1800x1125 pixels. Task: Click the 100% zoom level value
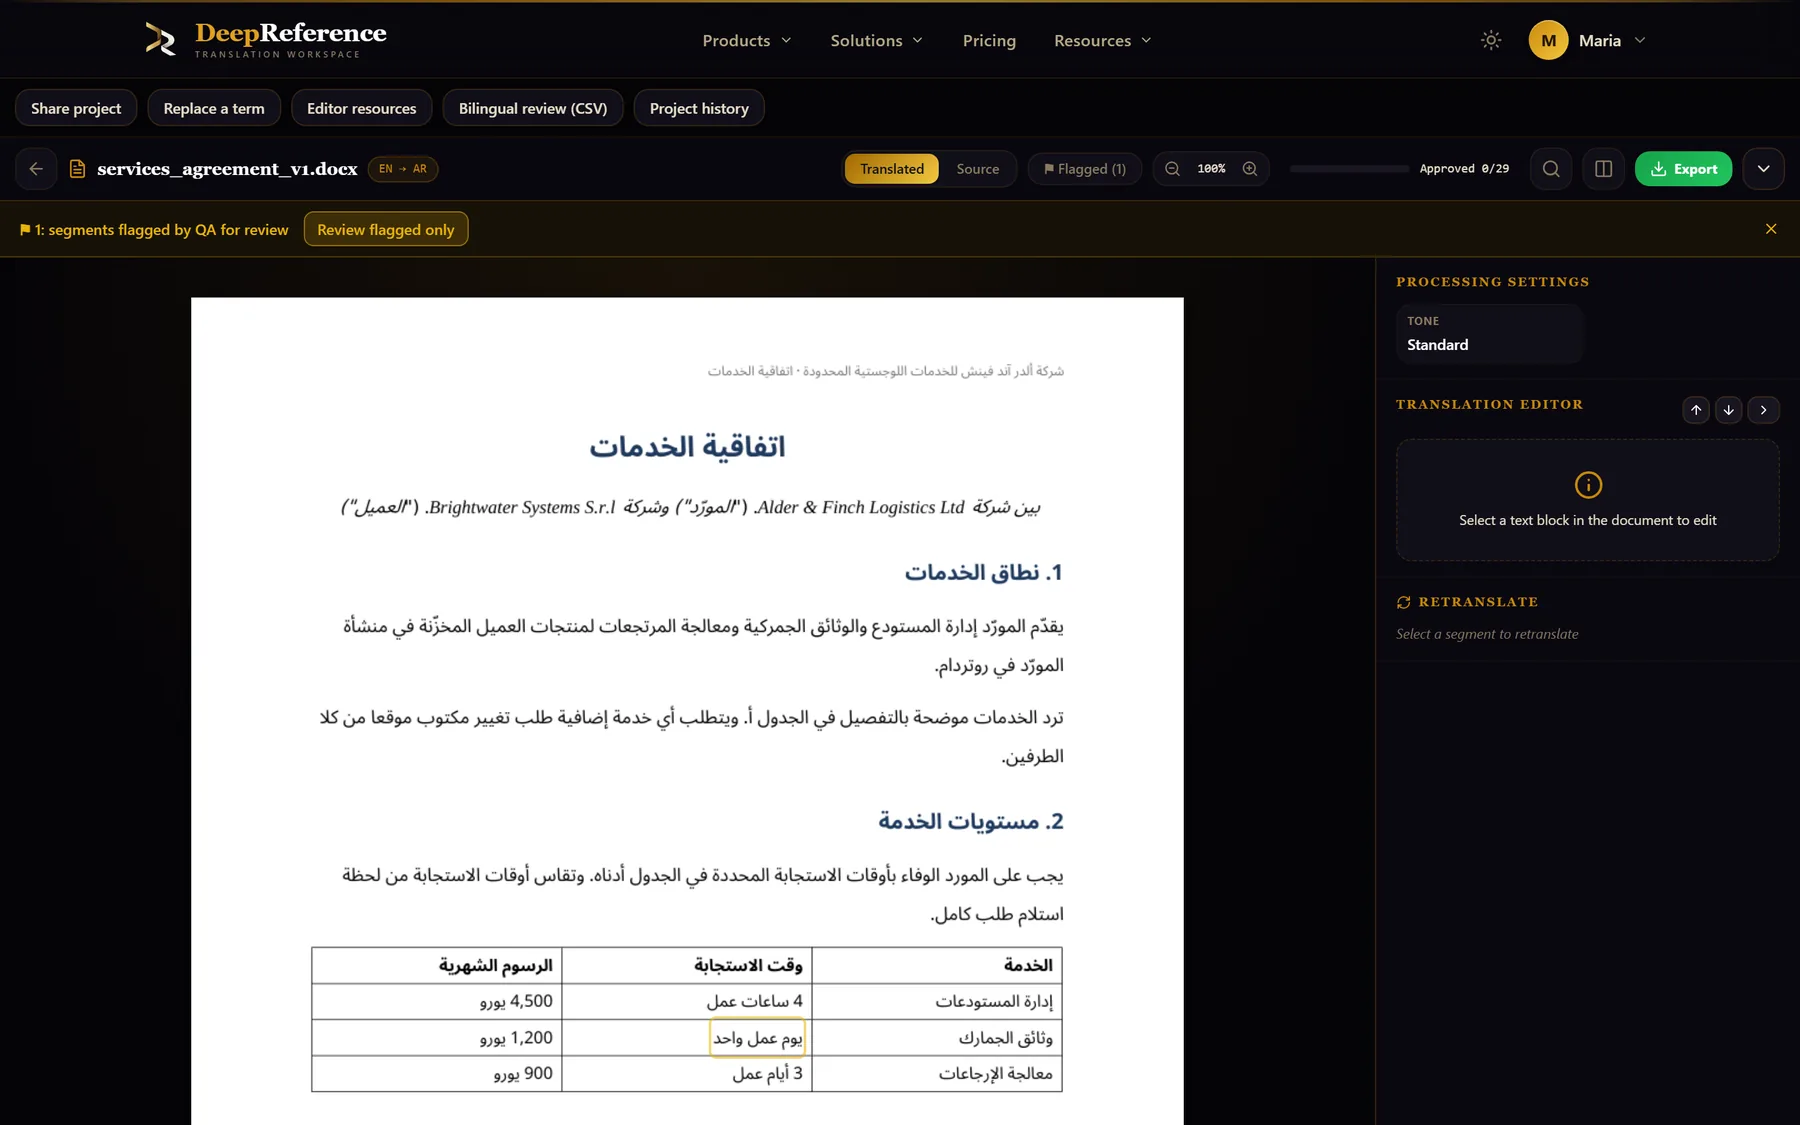pos(1211,169)
